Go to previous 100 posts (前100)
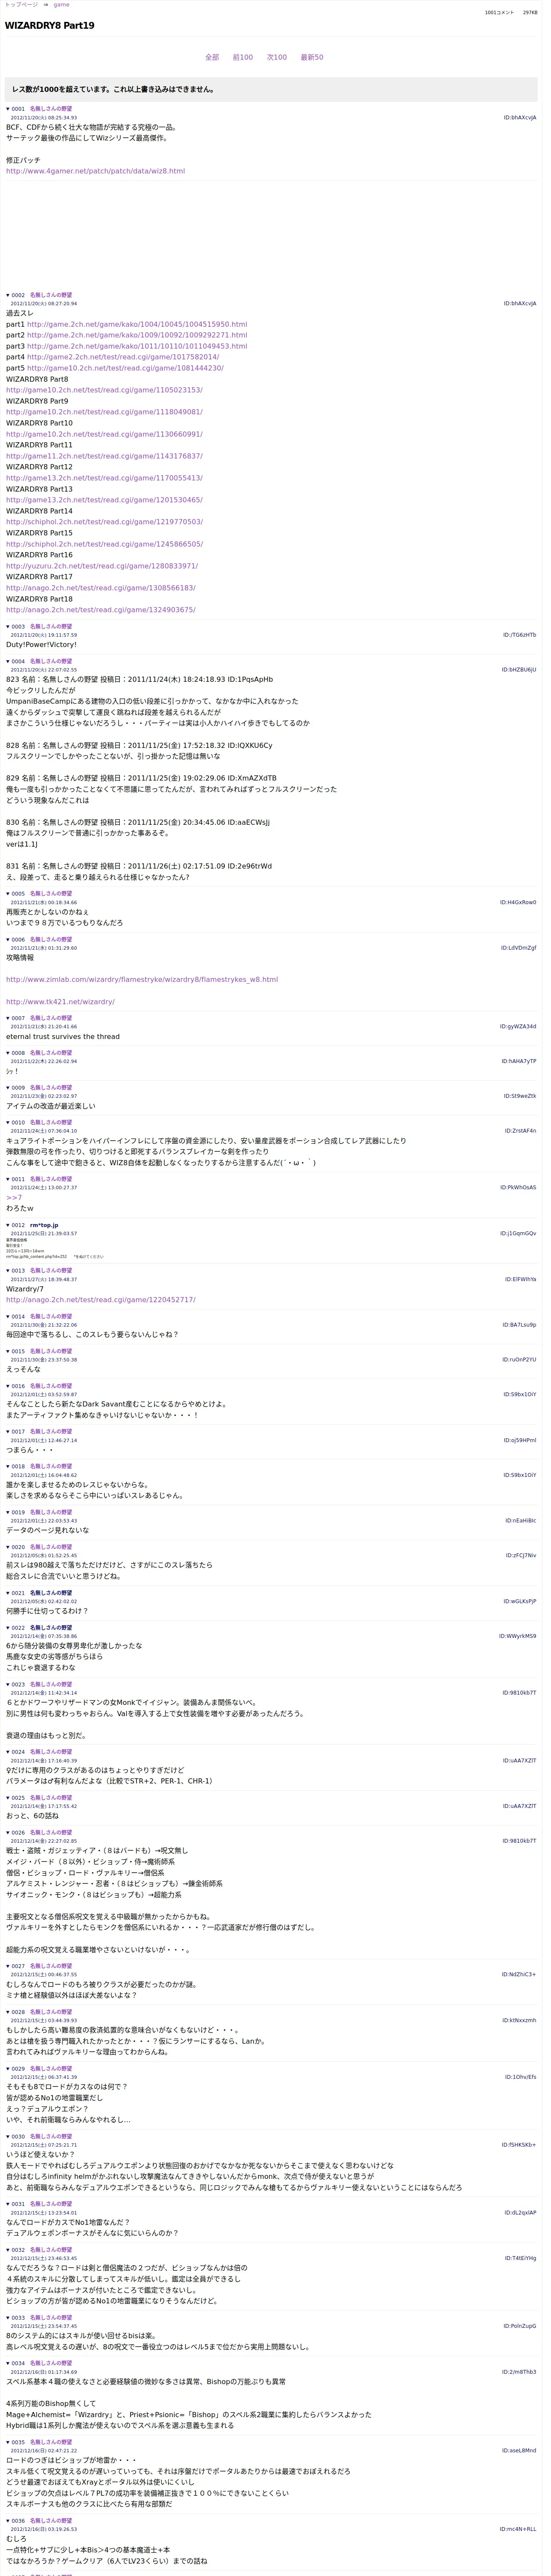Screen dimensions: 551x2576 click(x=243, y=57)
